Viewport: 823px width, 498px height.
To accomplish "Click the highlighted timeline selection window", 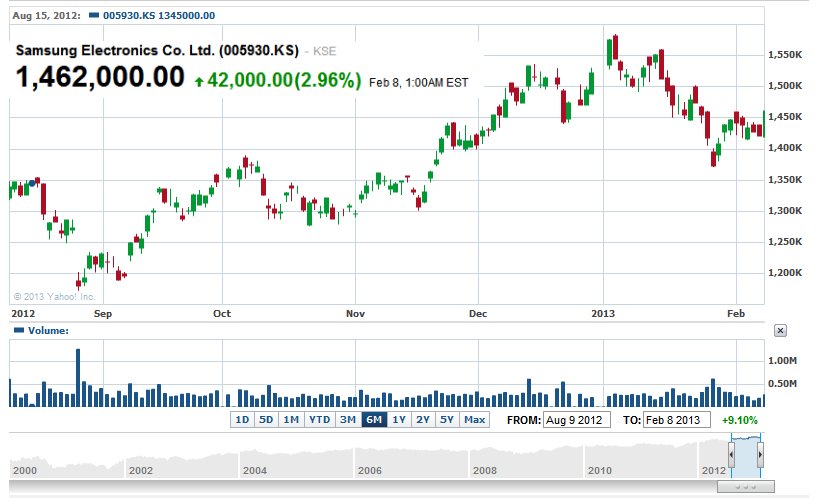I will point(746,455).
